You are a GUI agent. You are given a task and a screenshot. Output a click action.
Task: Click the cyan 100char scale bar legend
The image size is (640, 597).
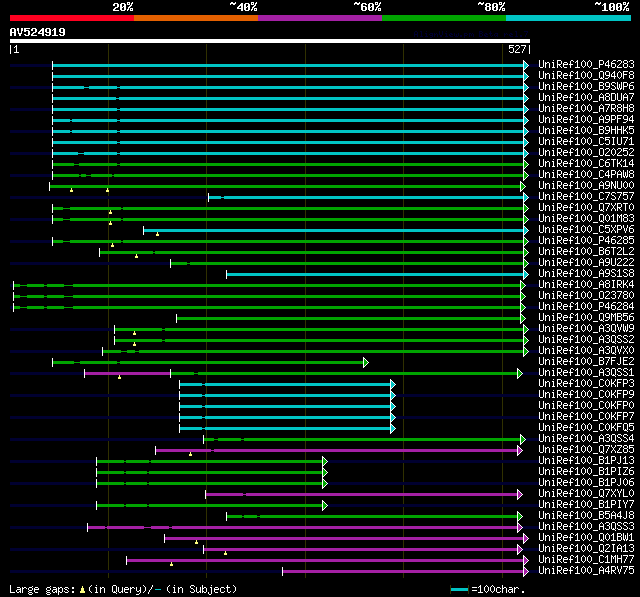459,589
